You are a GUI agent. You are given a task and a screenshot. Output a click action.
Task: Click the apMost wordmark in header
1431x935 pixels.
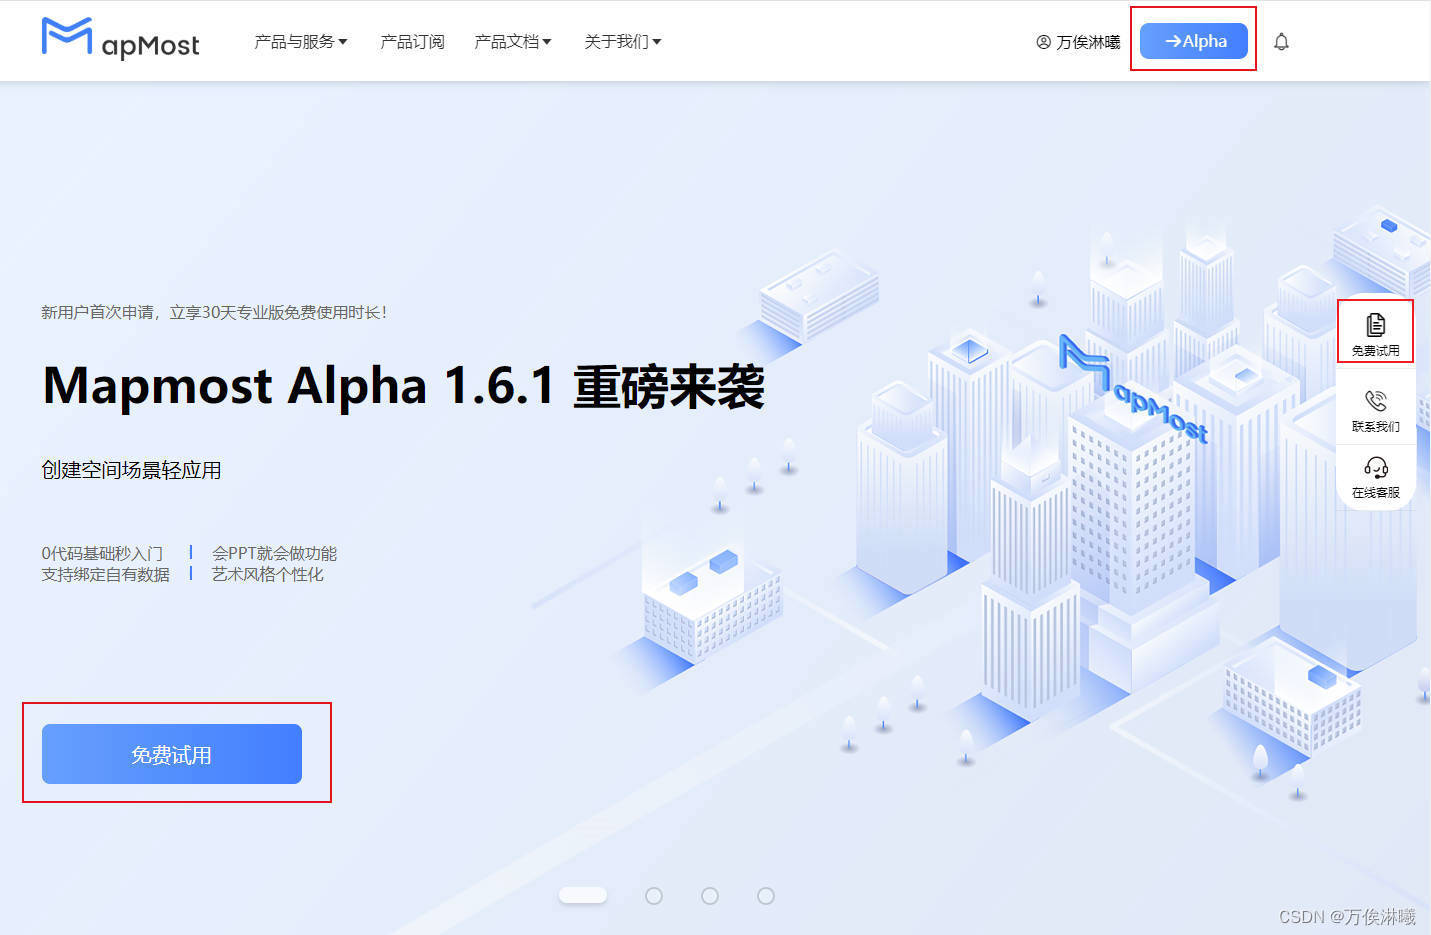pos(150,46)
